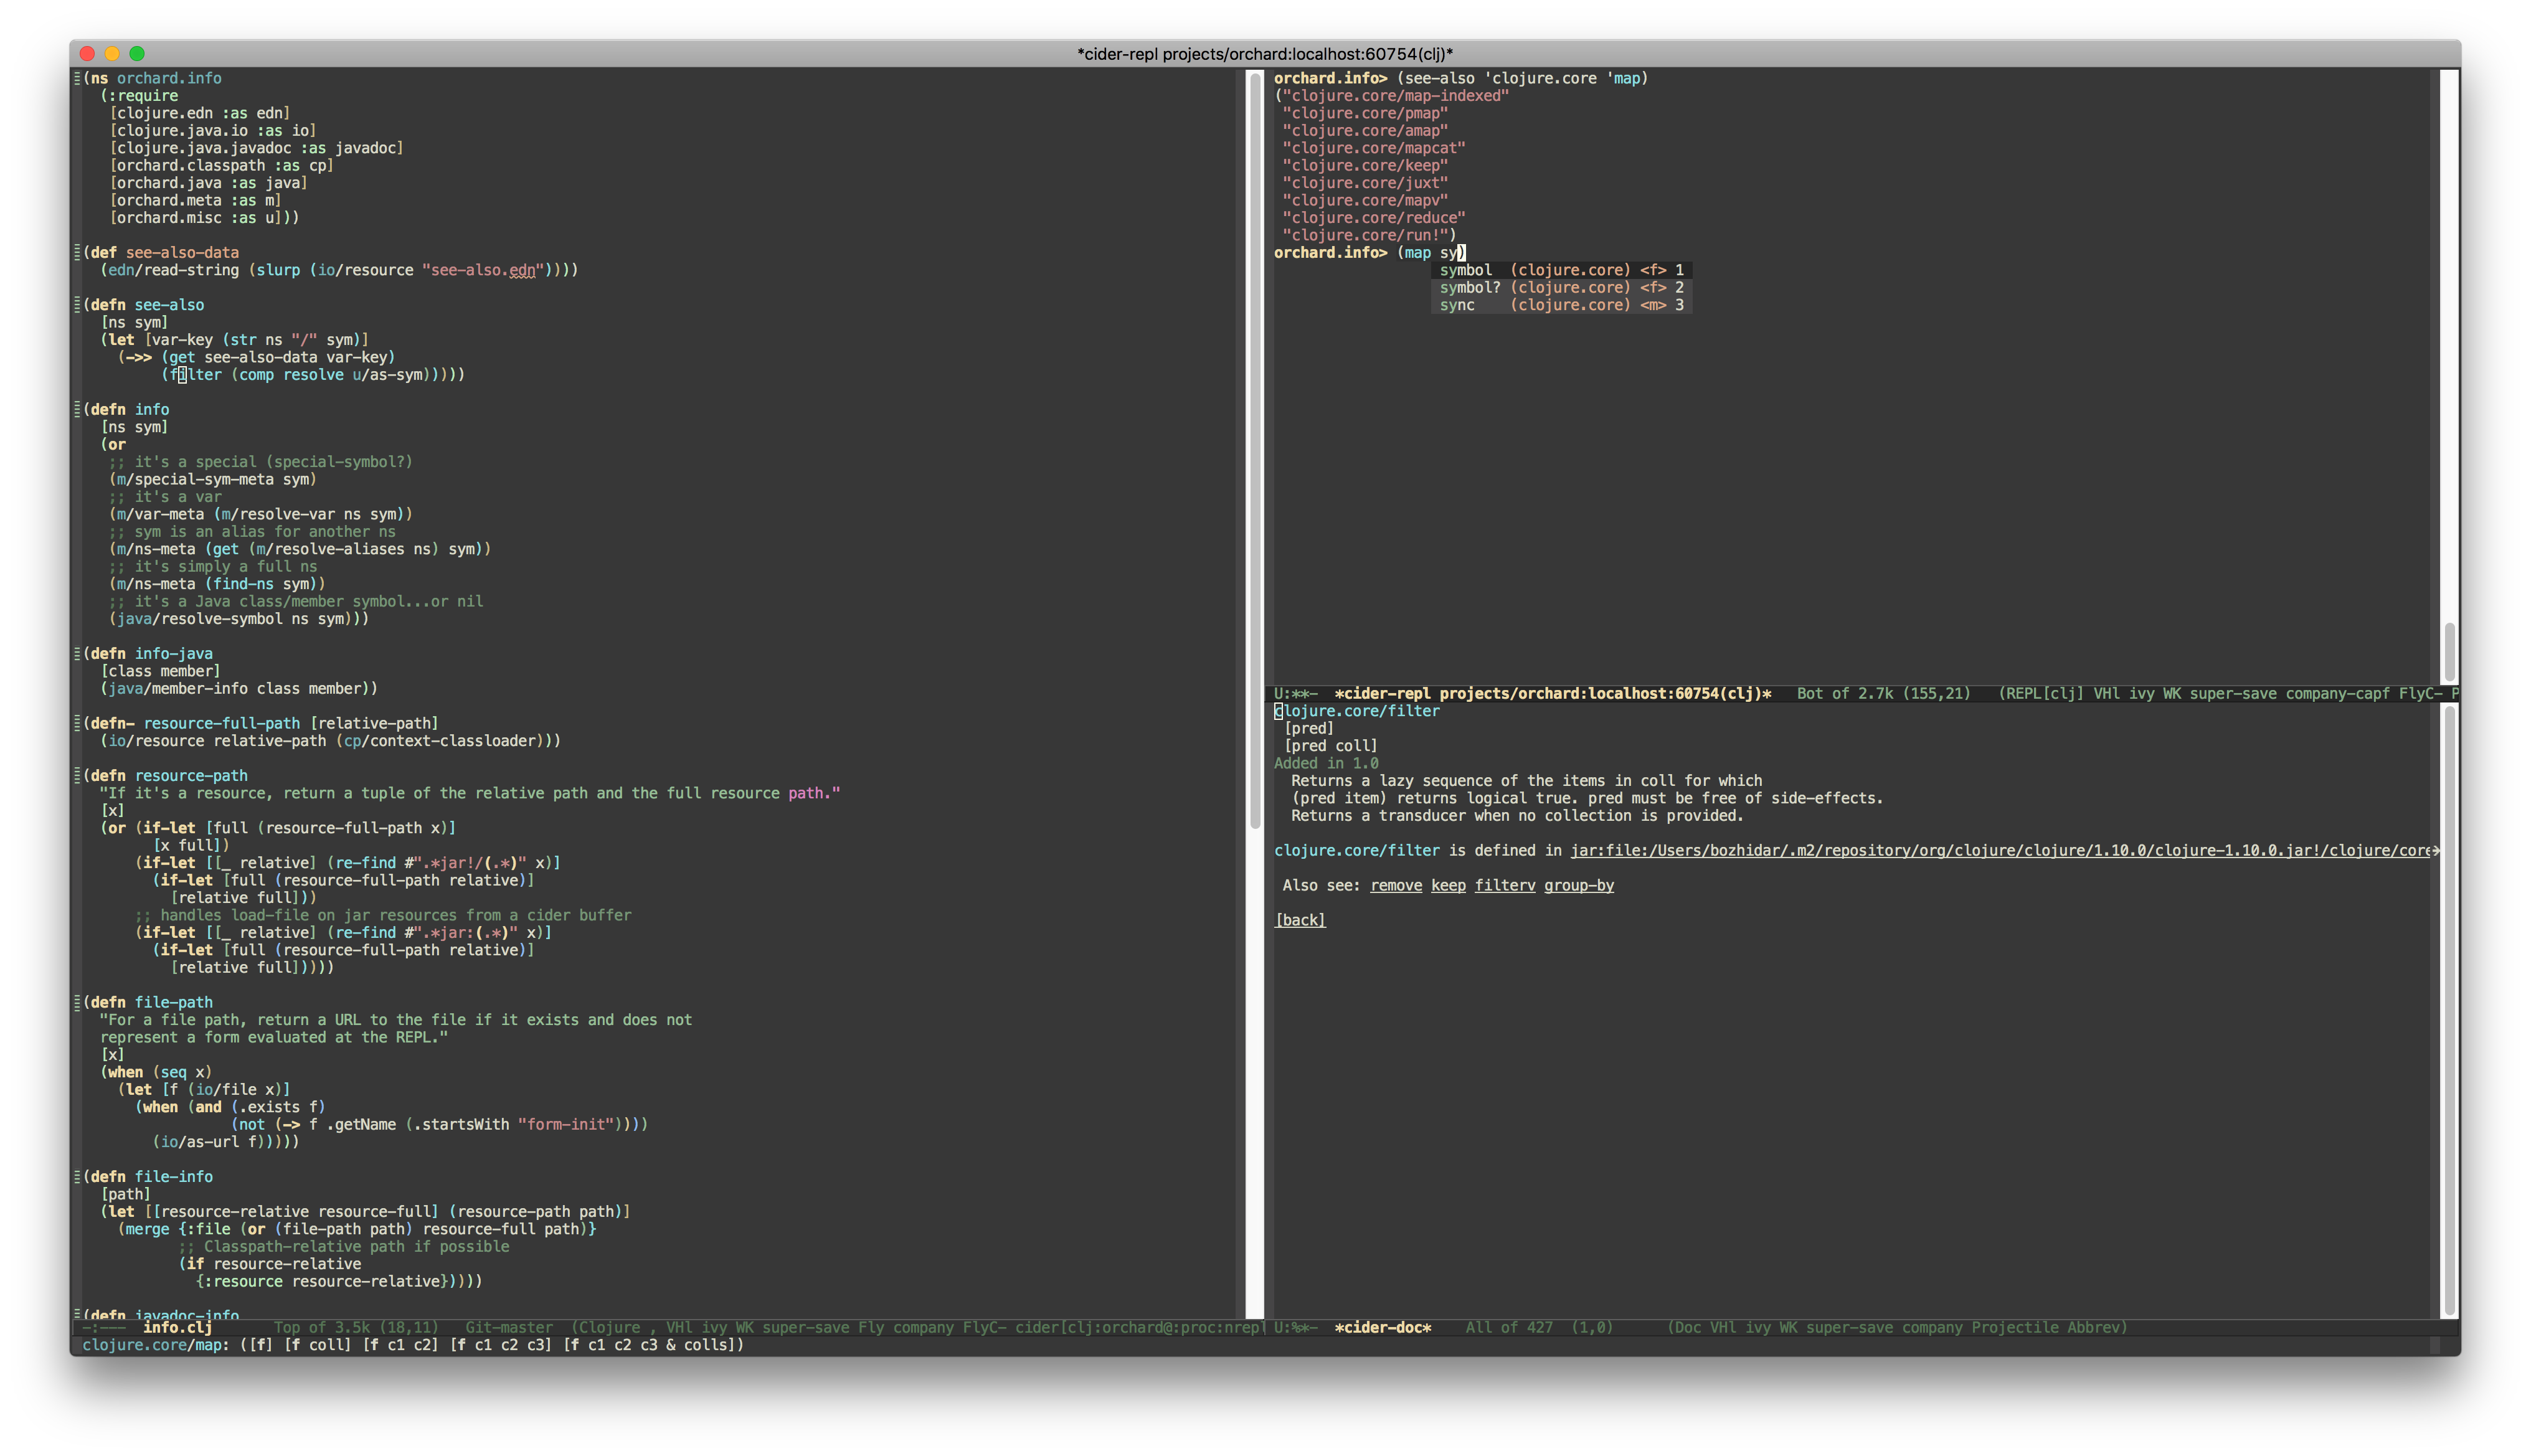Image resolution: width=2531 pixels, height=1456 pixels.
Task: Click fringe marker beside defn info
Action: click(x=77, y=409)
